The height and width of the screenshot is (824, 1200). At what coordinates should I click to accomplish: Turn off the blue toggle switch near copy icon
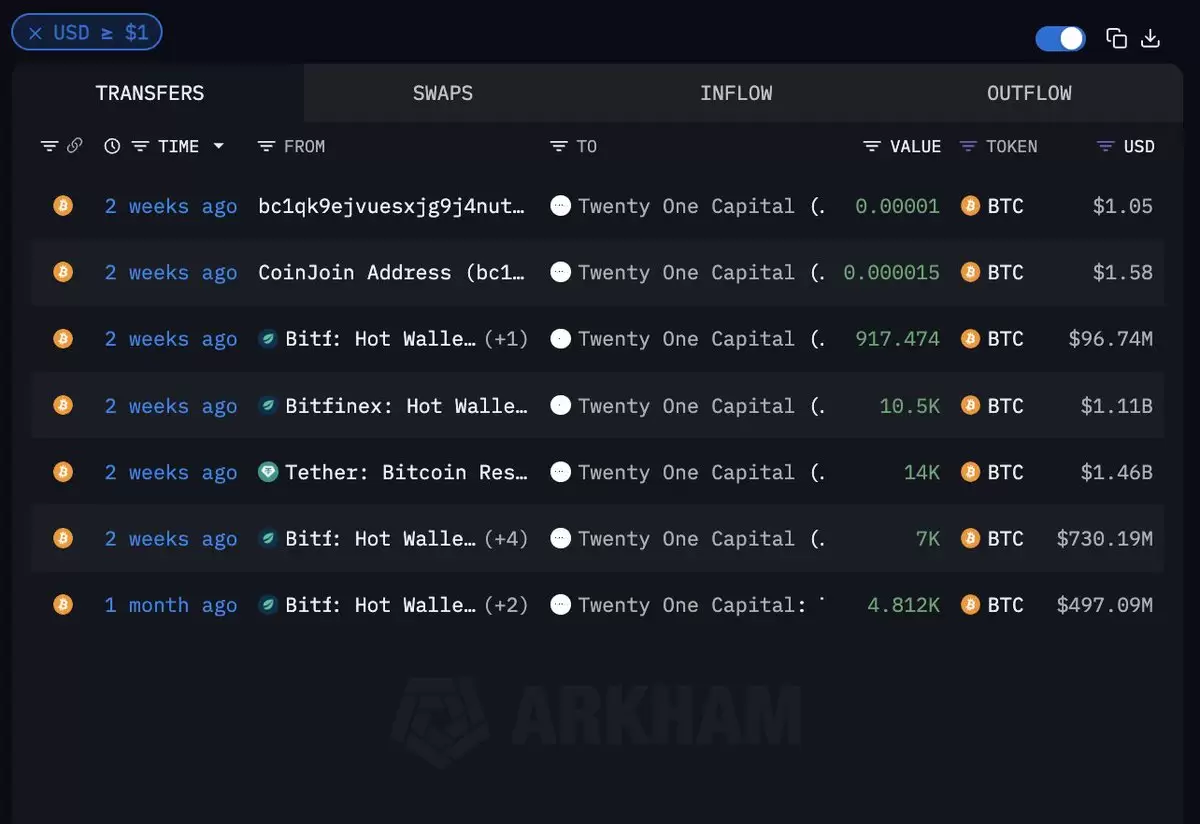click(1060, 38)
